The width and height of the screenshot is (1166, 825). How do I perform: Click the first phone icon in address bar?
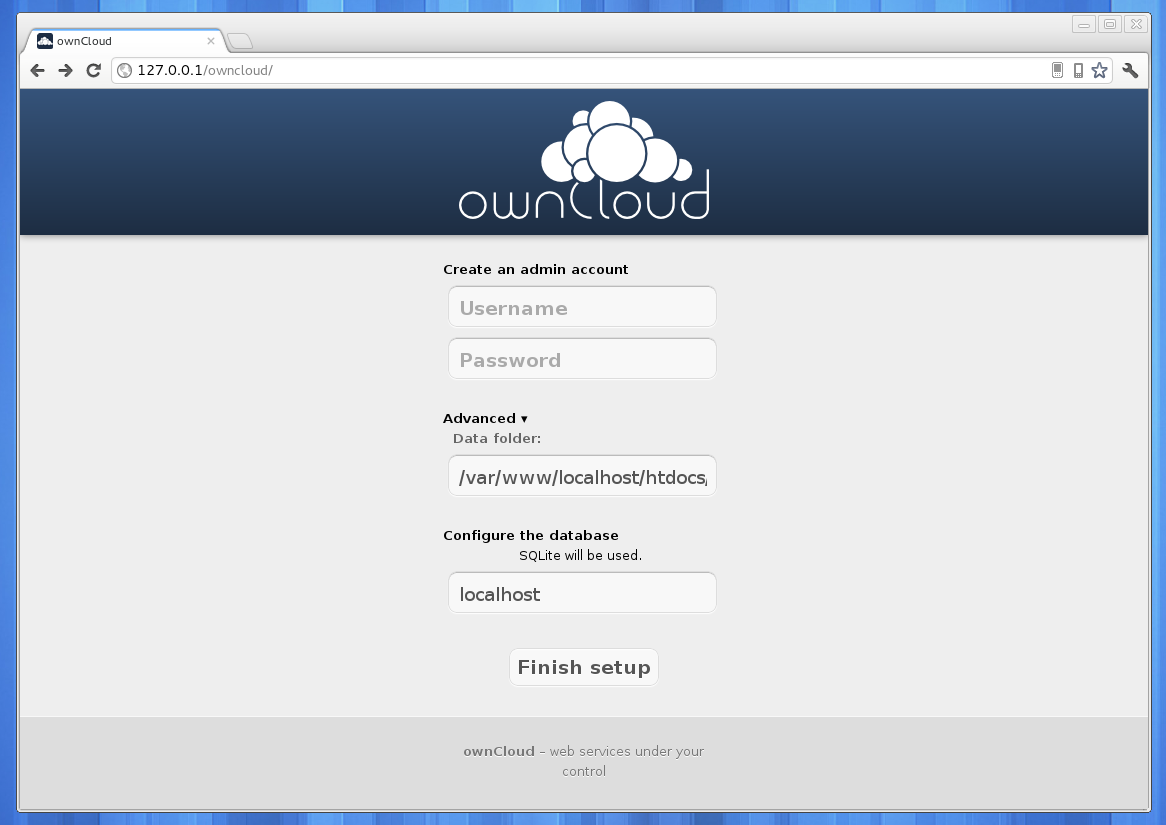[x=1057, y=71]
